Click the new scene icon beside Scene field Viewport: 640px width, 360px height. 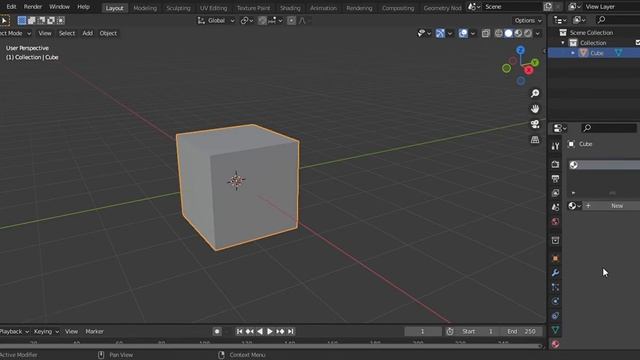[548, 7]
